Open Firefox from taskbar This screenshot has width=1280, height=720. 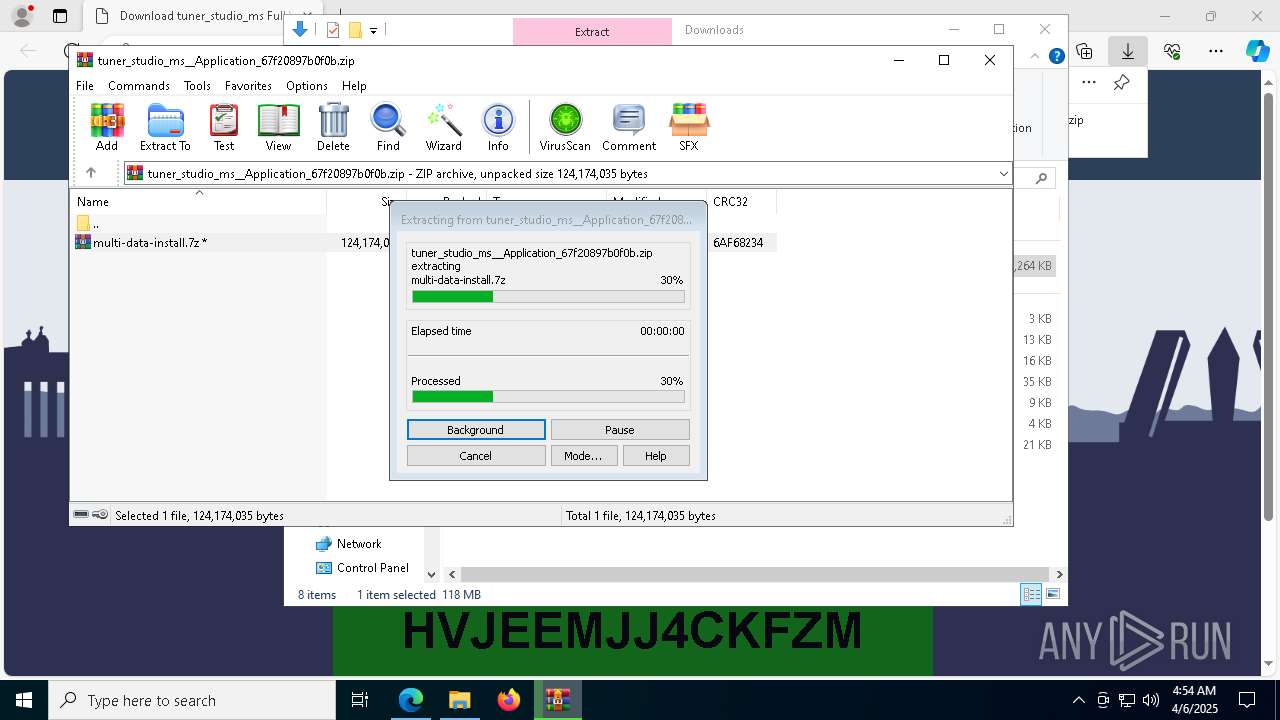tap(509, 700)
